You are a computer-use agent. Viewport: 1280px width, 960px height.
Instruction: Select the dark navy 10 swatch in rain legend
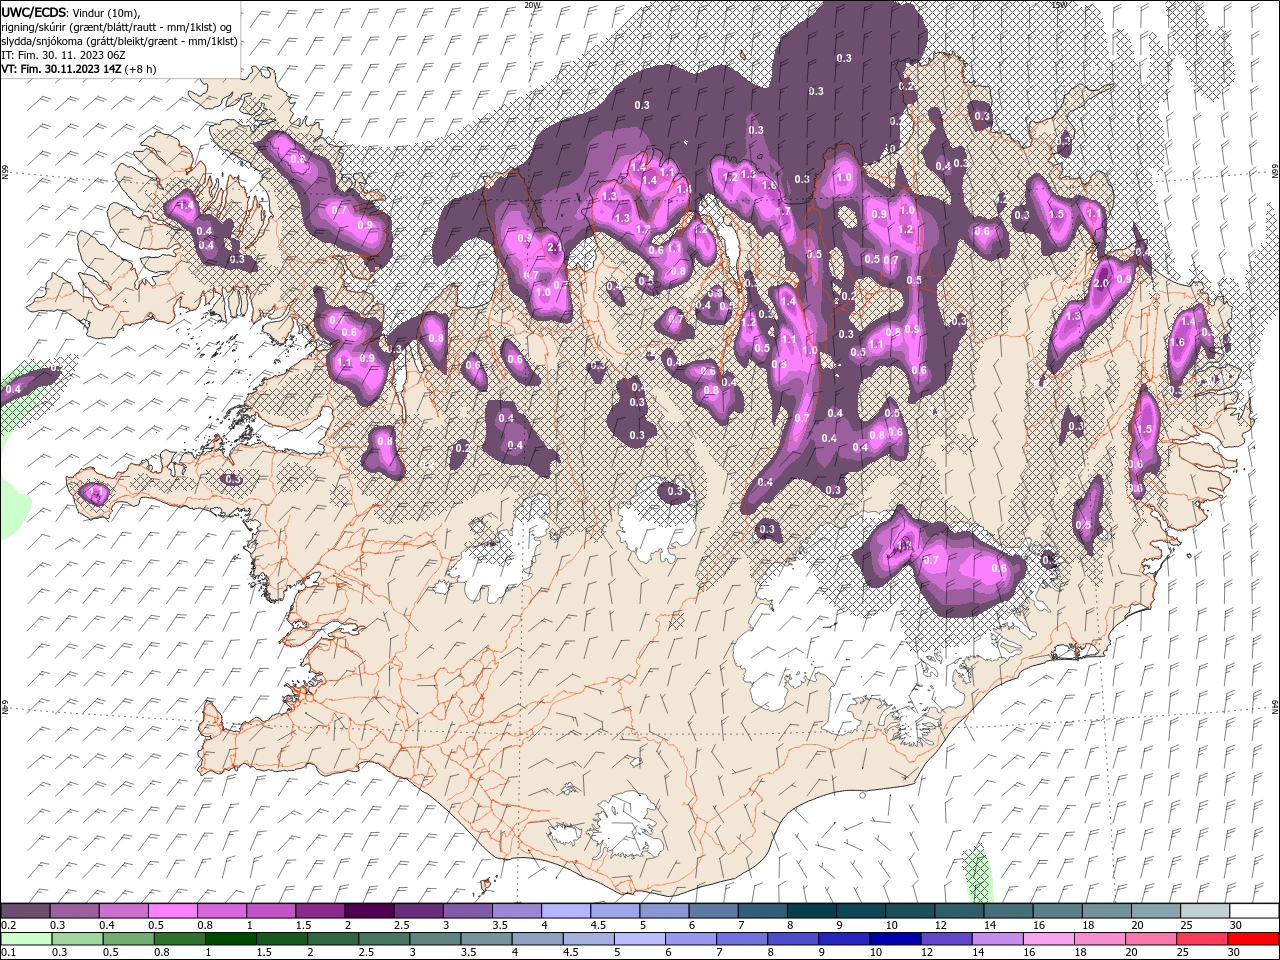894,939
